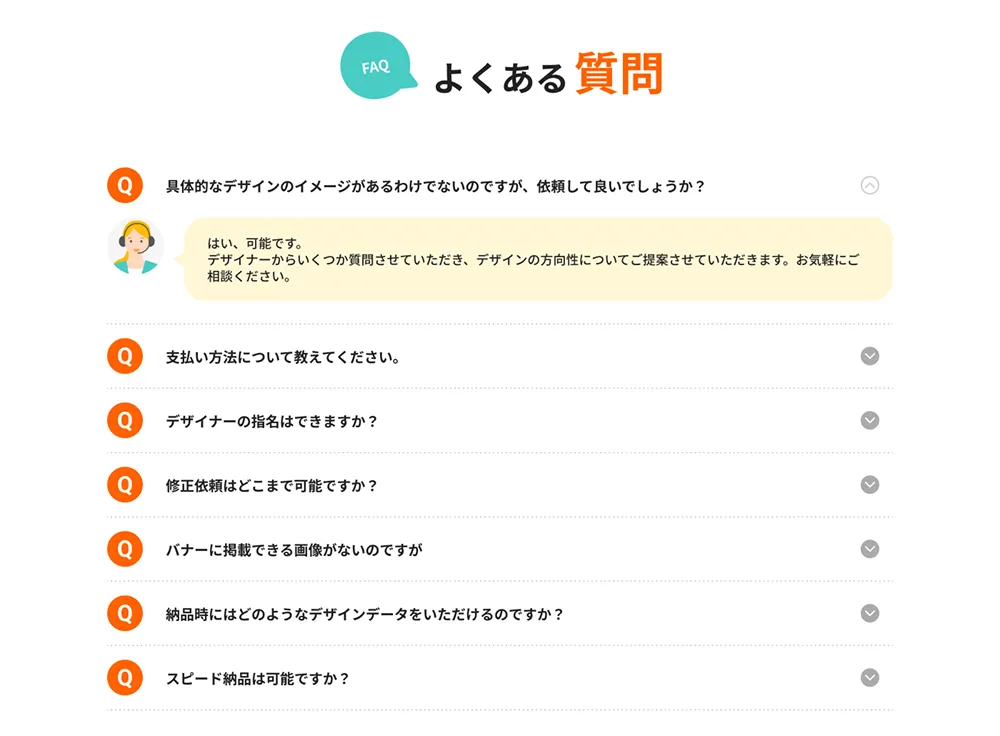Click the FAQ speech bubble icon
The height and width of the screenshot is (736, 1000).
point(374,66)
